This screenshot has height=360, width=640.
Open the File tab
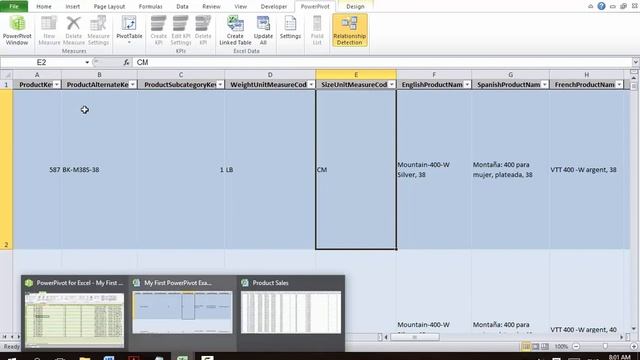point(14,7)
